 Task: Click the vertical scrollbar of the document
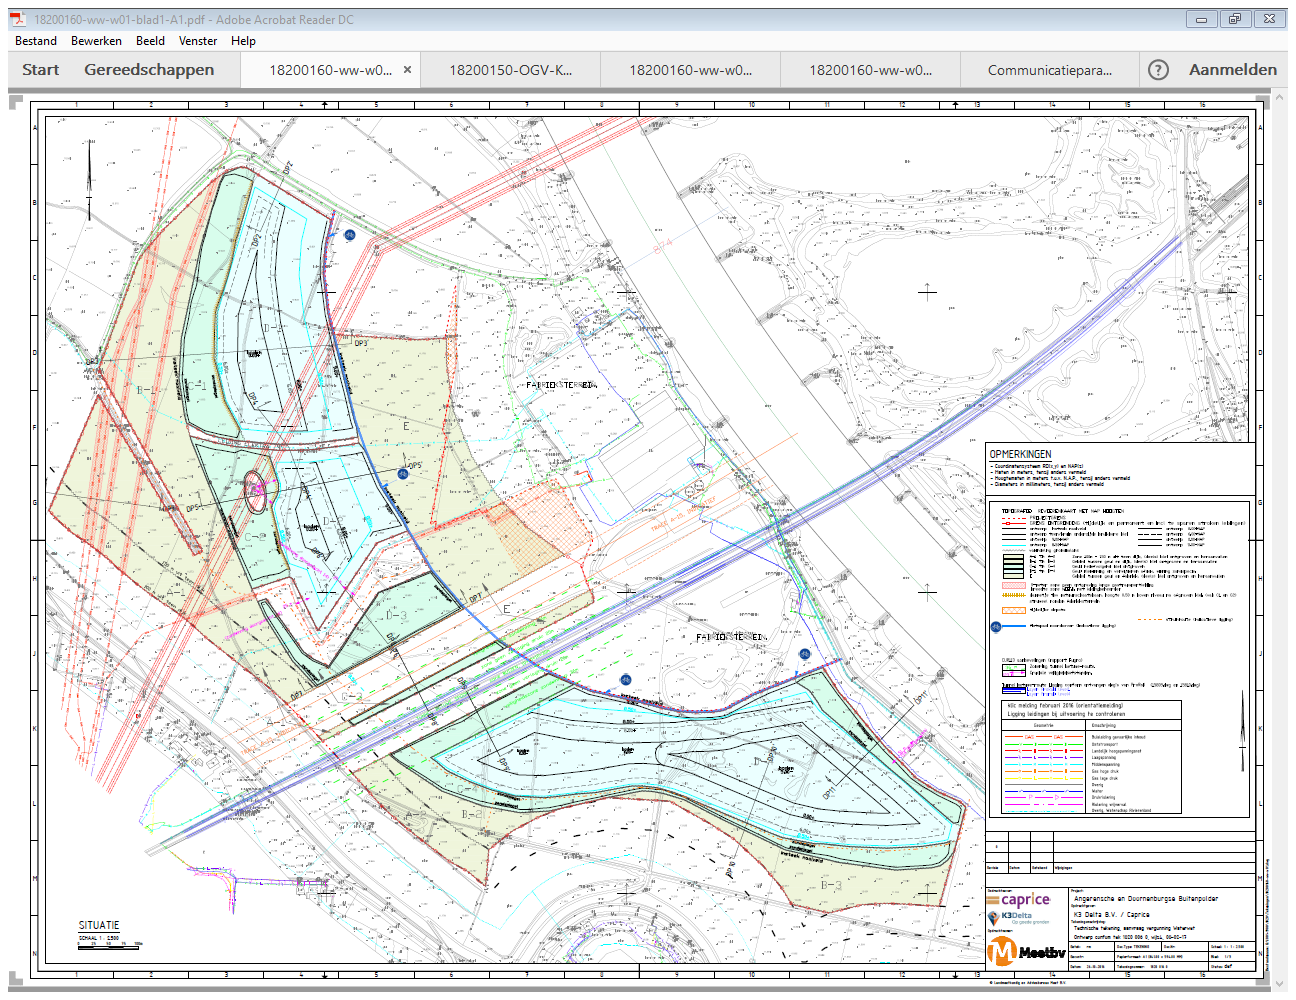[x=1277, y=540]
